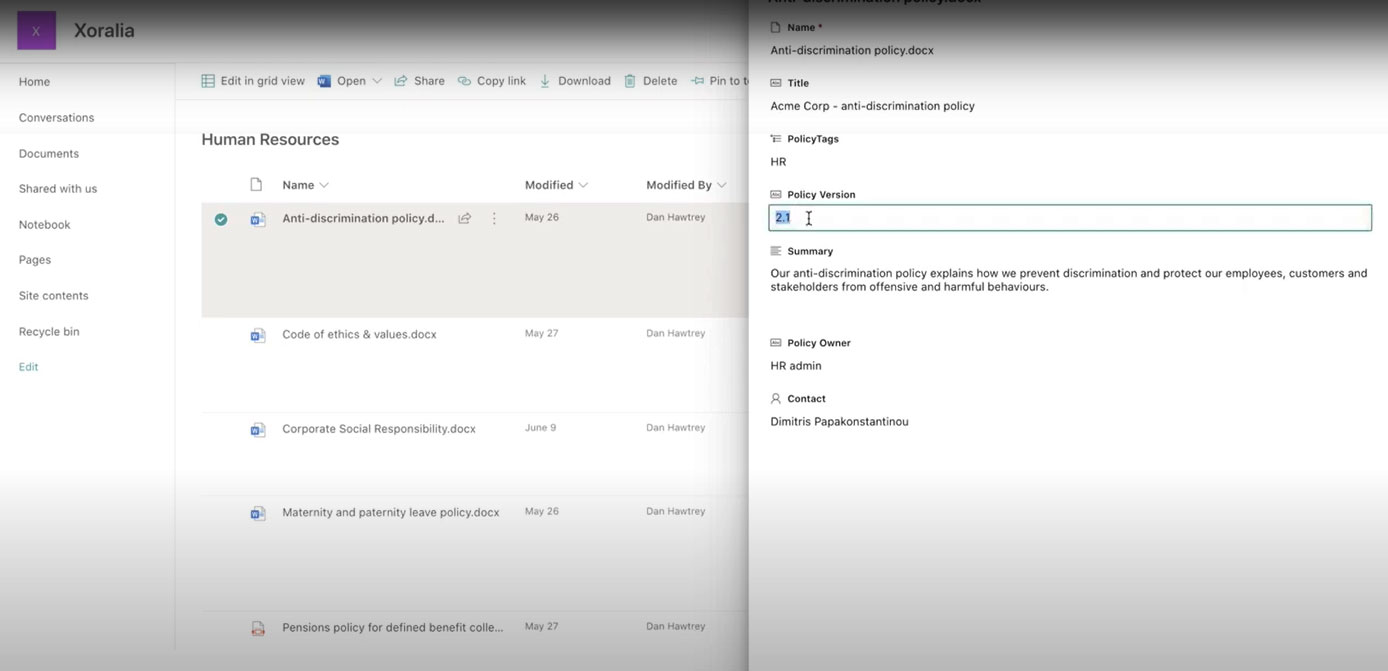Click the Contact Dimitris Papakonstantinou
This screenshot has height=671, width=1388.
839,422
